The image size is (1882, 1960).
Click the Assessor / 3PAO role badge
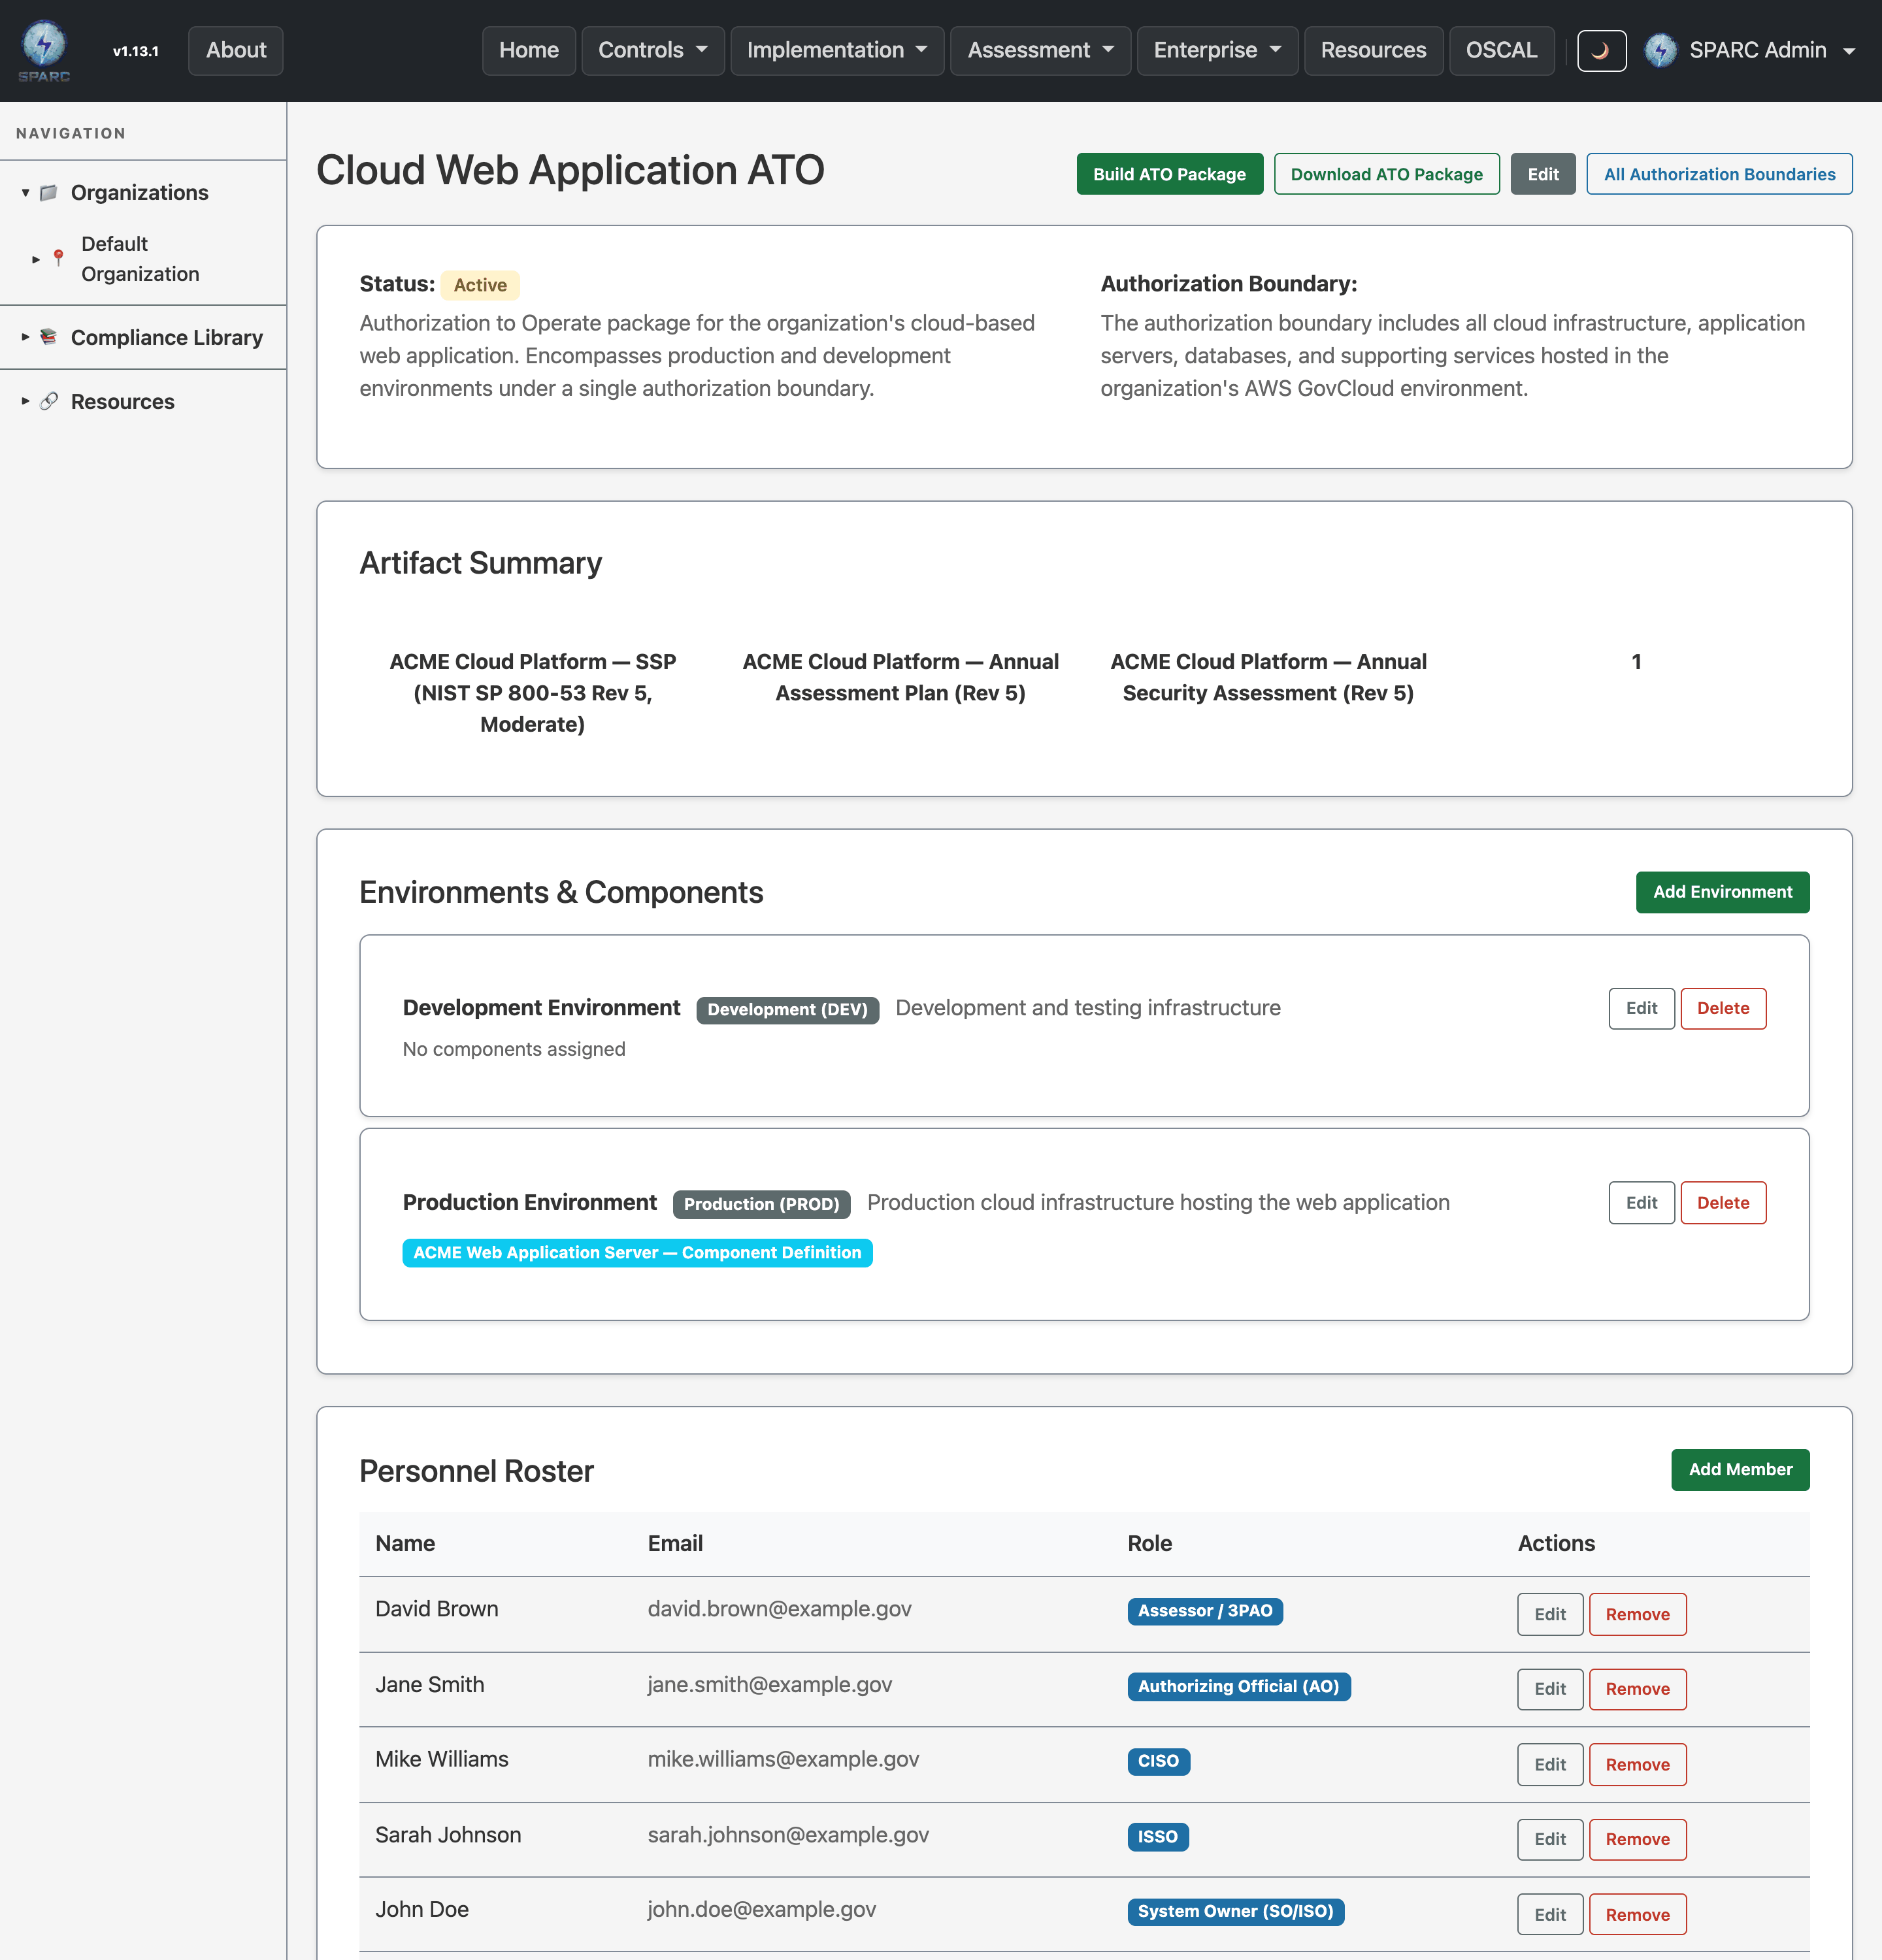pos(1205,1611)
